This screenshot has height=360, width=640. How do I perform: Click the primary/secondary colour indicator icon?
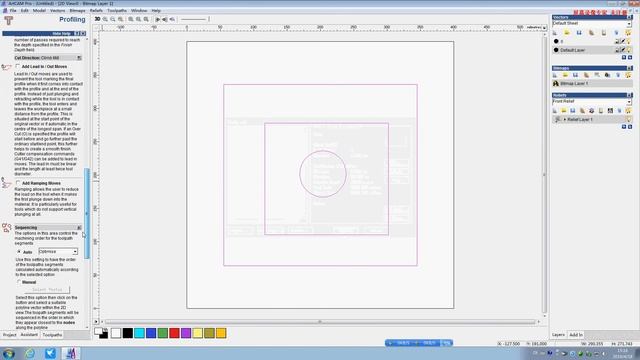click(101, 333)
